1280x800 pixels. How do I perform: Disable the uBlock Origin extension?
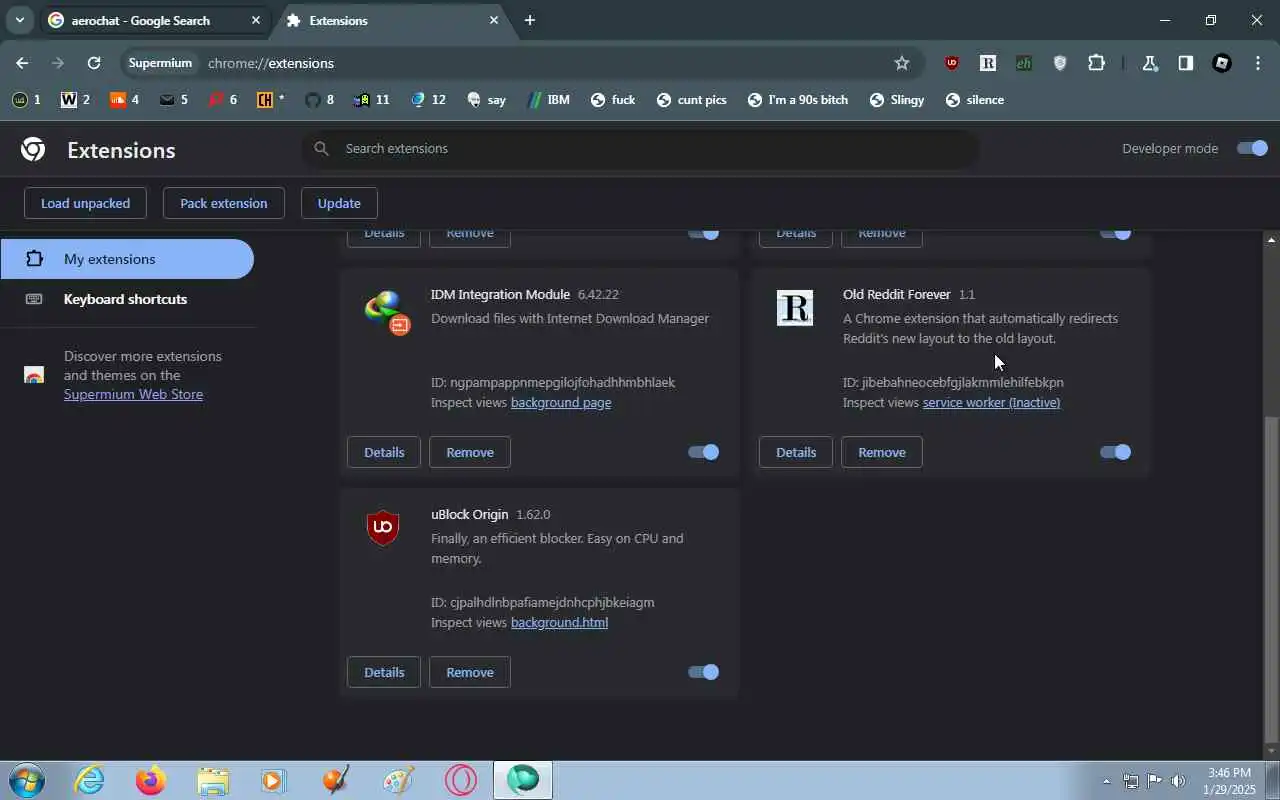point(703,672)
